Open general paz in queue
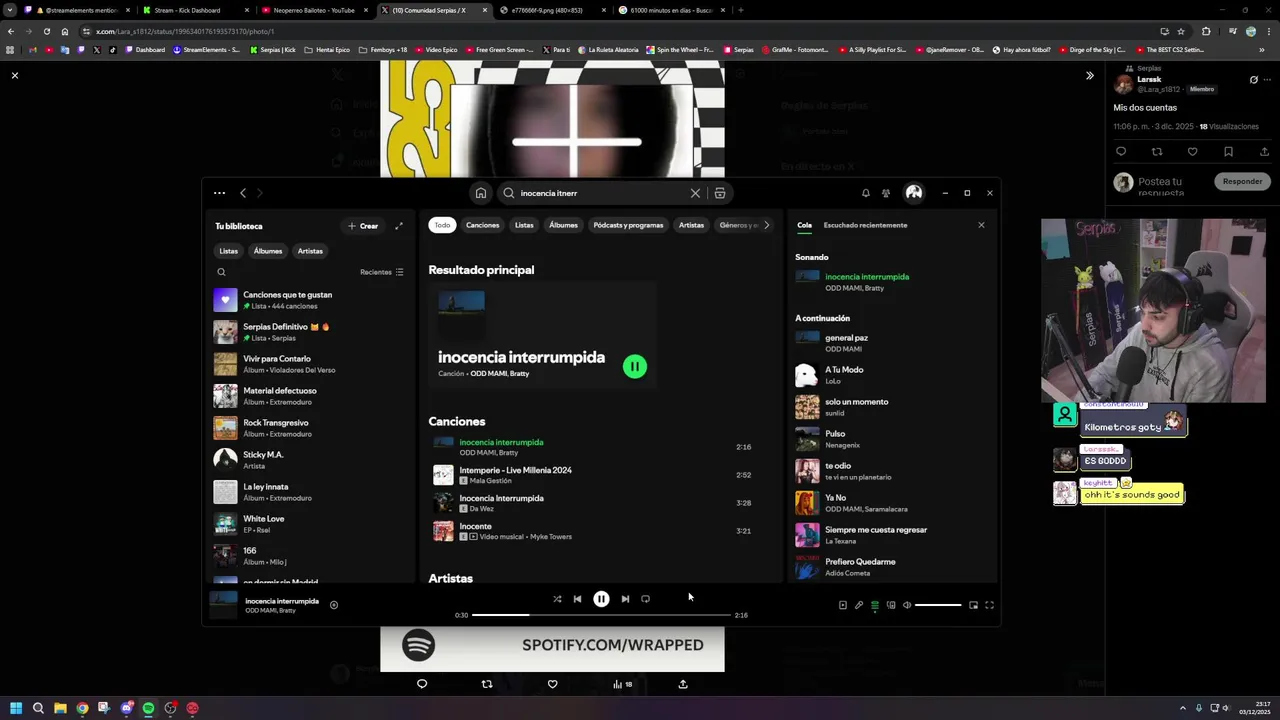The height and width of the screenshot is (720, 1280). (x=890, y=343)
